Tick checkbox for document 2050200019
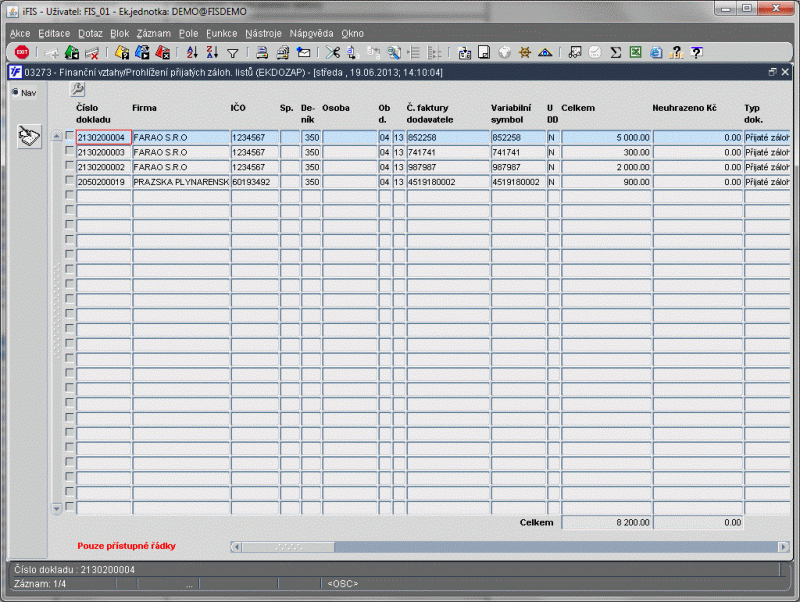The image size is (800, 602). 70,181
